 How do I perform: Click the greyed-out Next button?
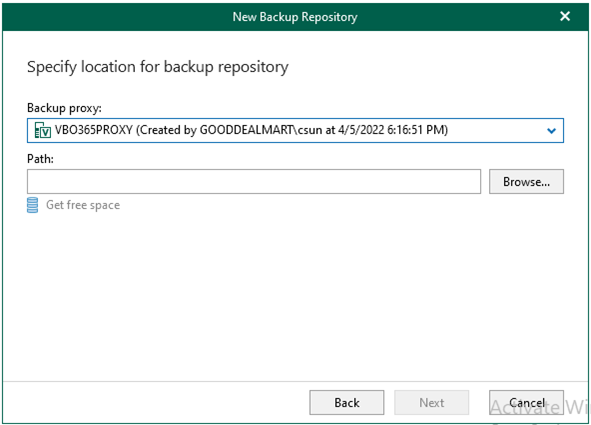[432, 402]
